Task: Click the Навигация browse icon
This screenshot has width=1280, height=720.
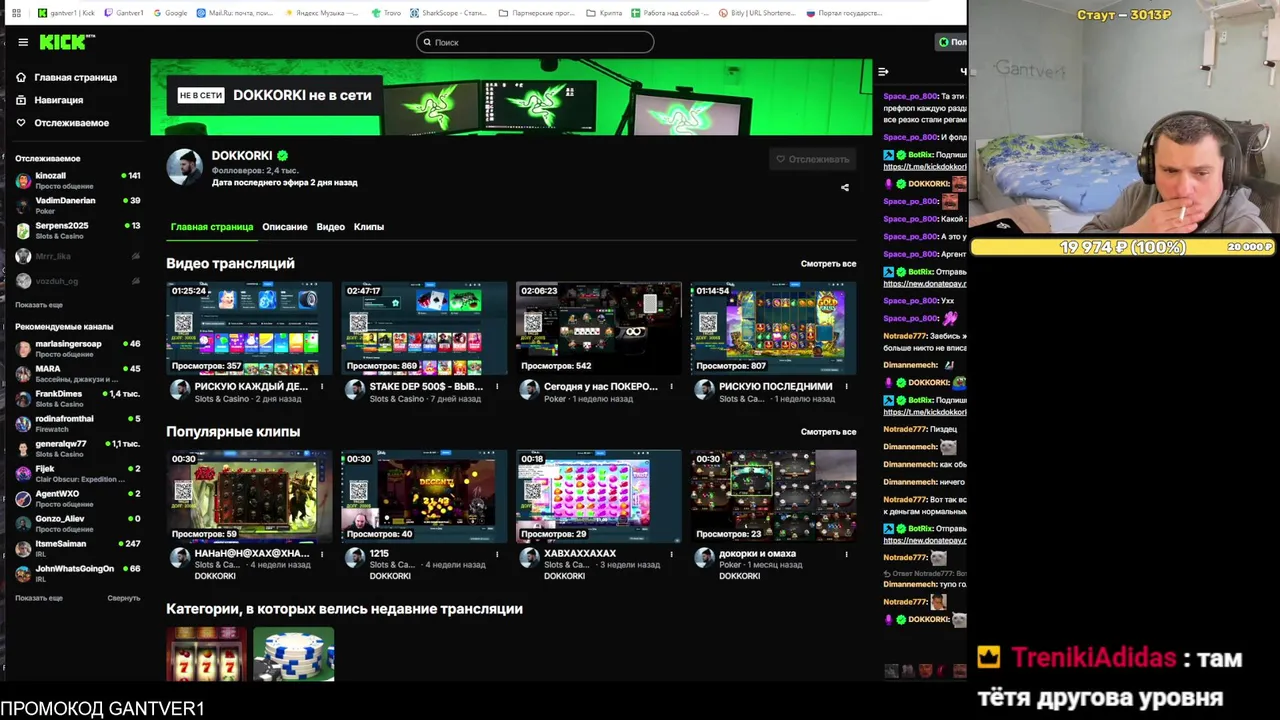Action: coord(21,100)
